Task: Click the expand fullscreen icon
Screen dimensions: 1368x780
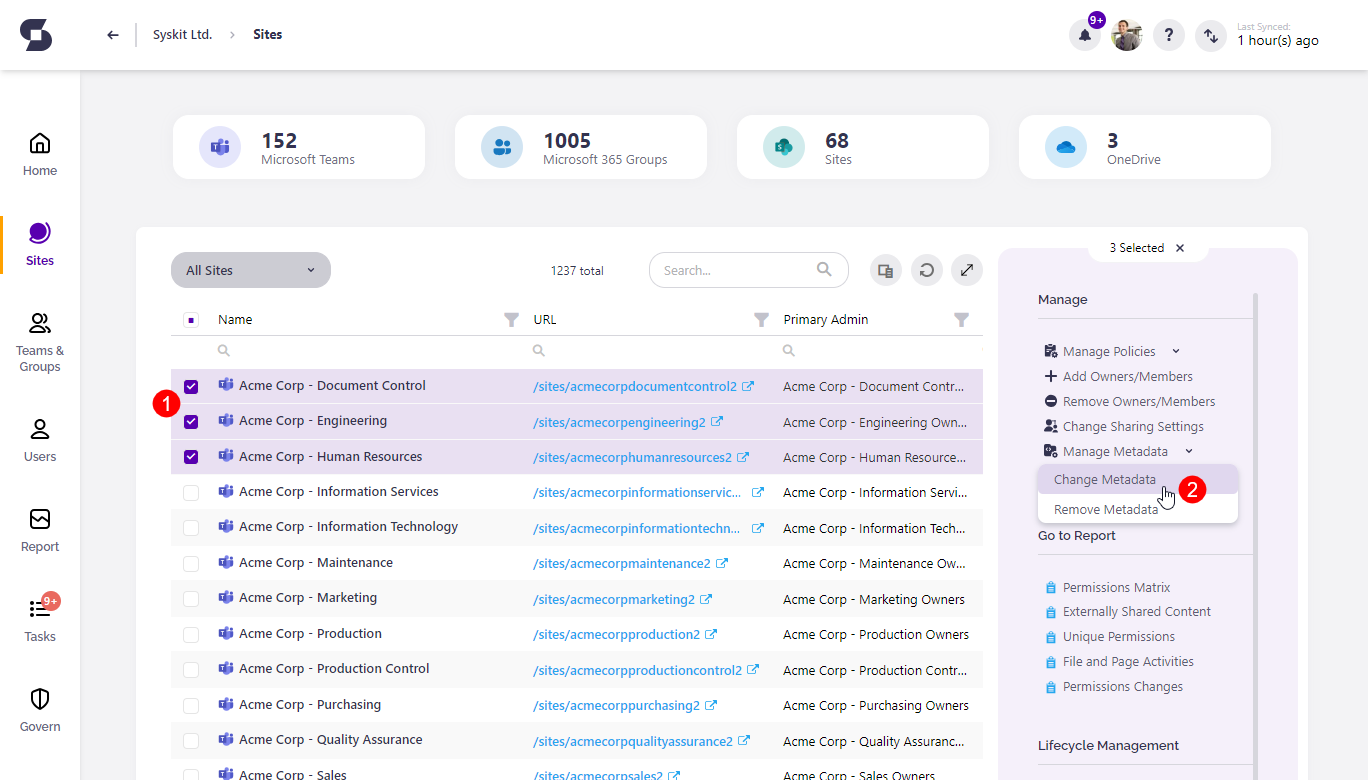Action: (967, 270)
